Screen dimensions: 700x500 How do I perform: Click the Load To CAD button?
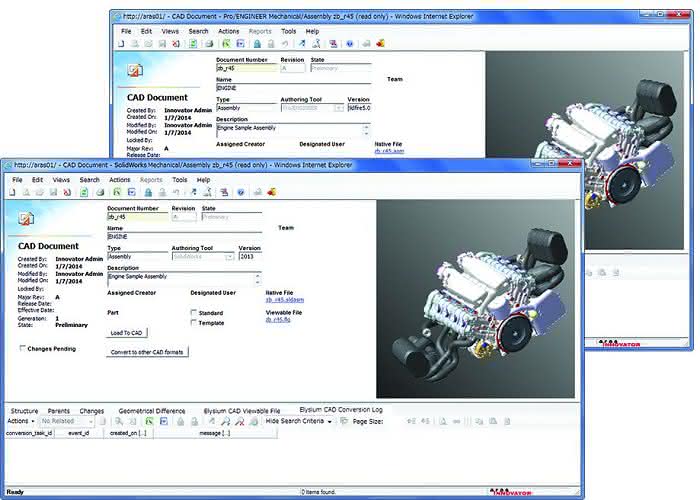[126, 333]
